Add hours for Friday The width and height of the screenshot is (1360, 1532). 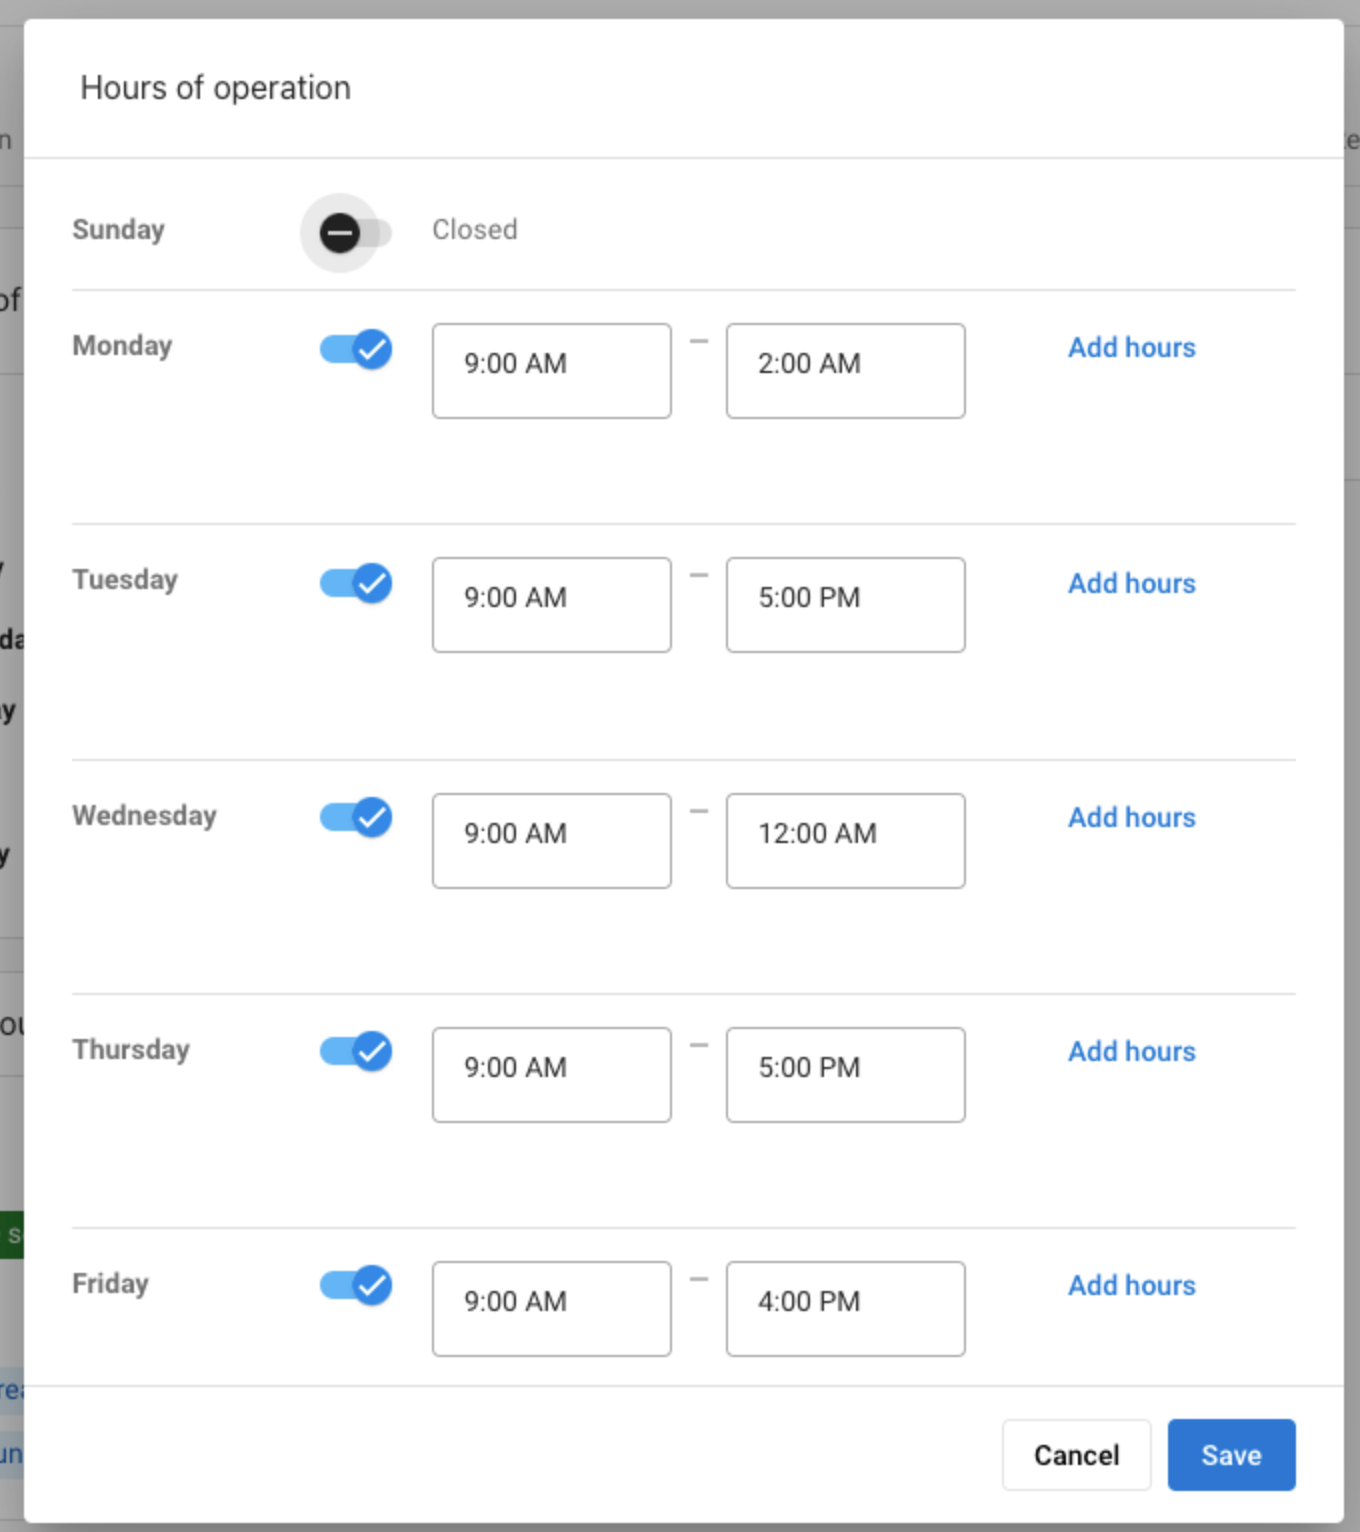(1132, 1285)
